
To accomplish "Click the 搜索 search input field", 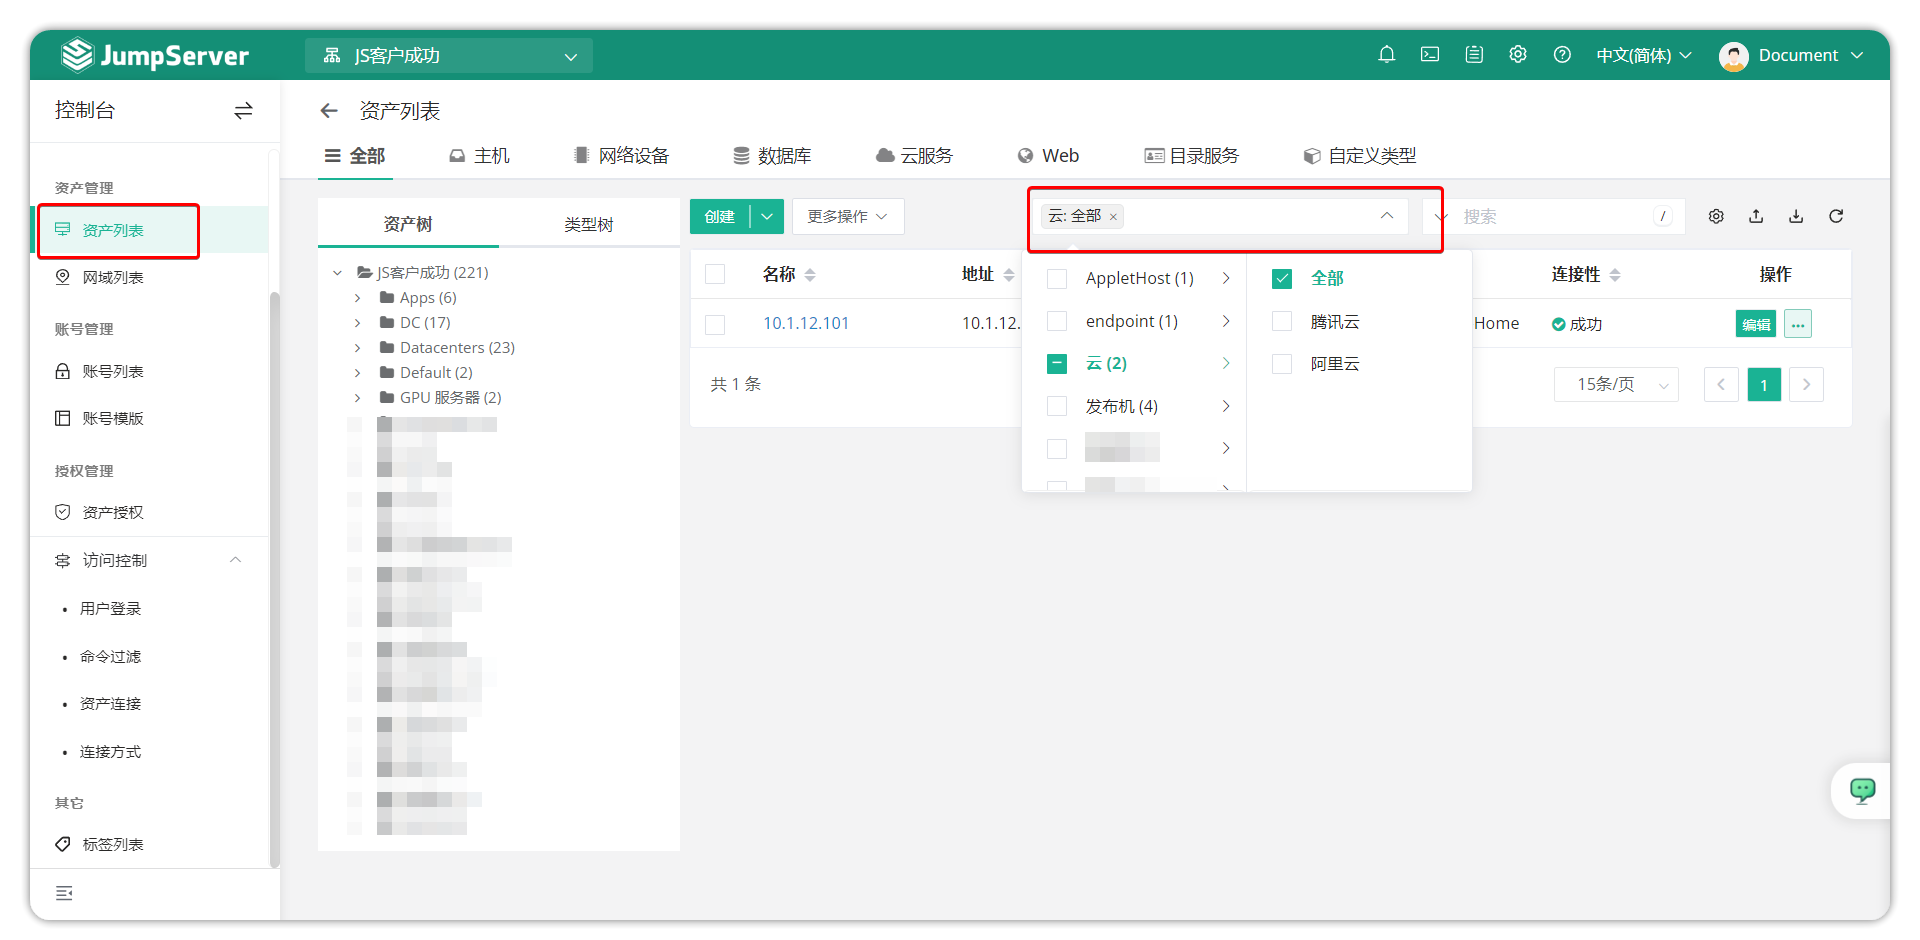I will 1555,217.
